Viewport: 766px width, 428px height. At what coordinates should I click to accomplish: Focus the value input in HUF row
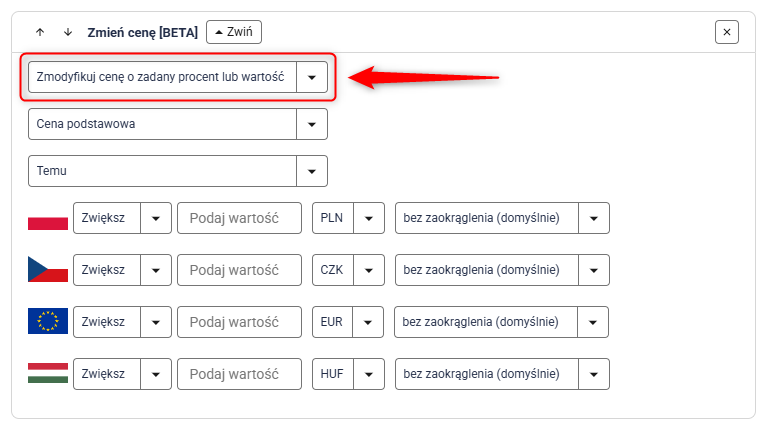pos(239,374)
